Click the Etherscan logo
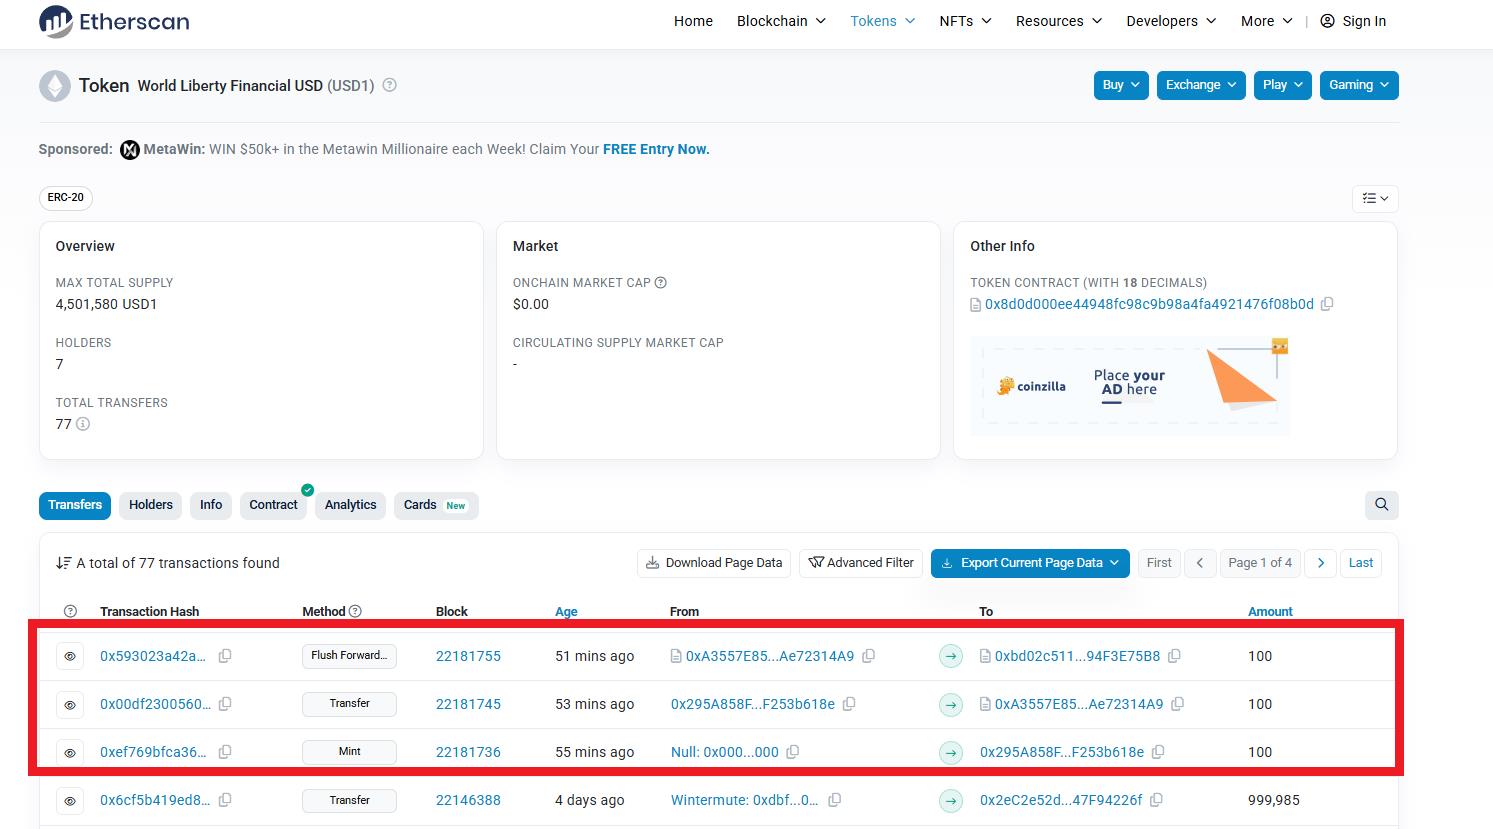This screenshot has width=1493, height=829. [x=114, y=21]
